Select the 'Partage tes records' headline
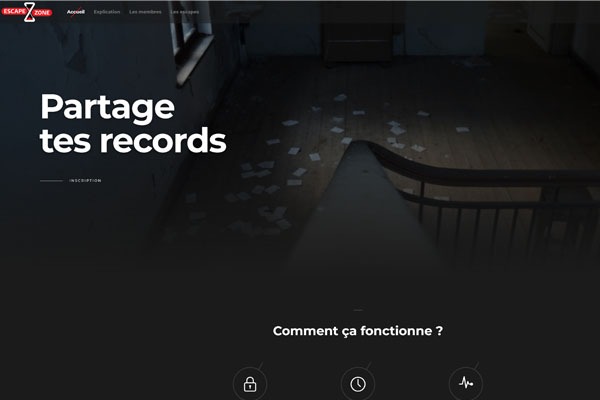 point(133,123)
